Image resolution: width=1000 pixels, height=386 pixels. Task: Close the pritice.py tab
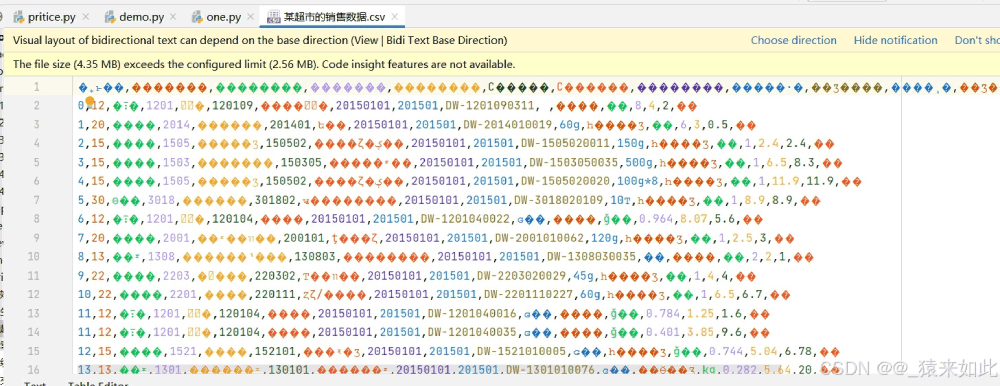coord(86,17)
